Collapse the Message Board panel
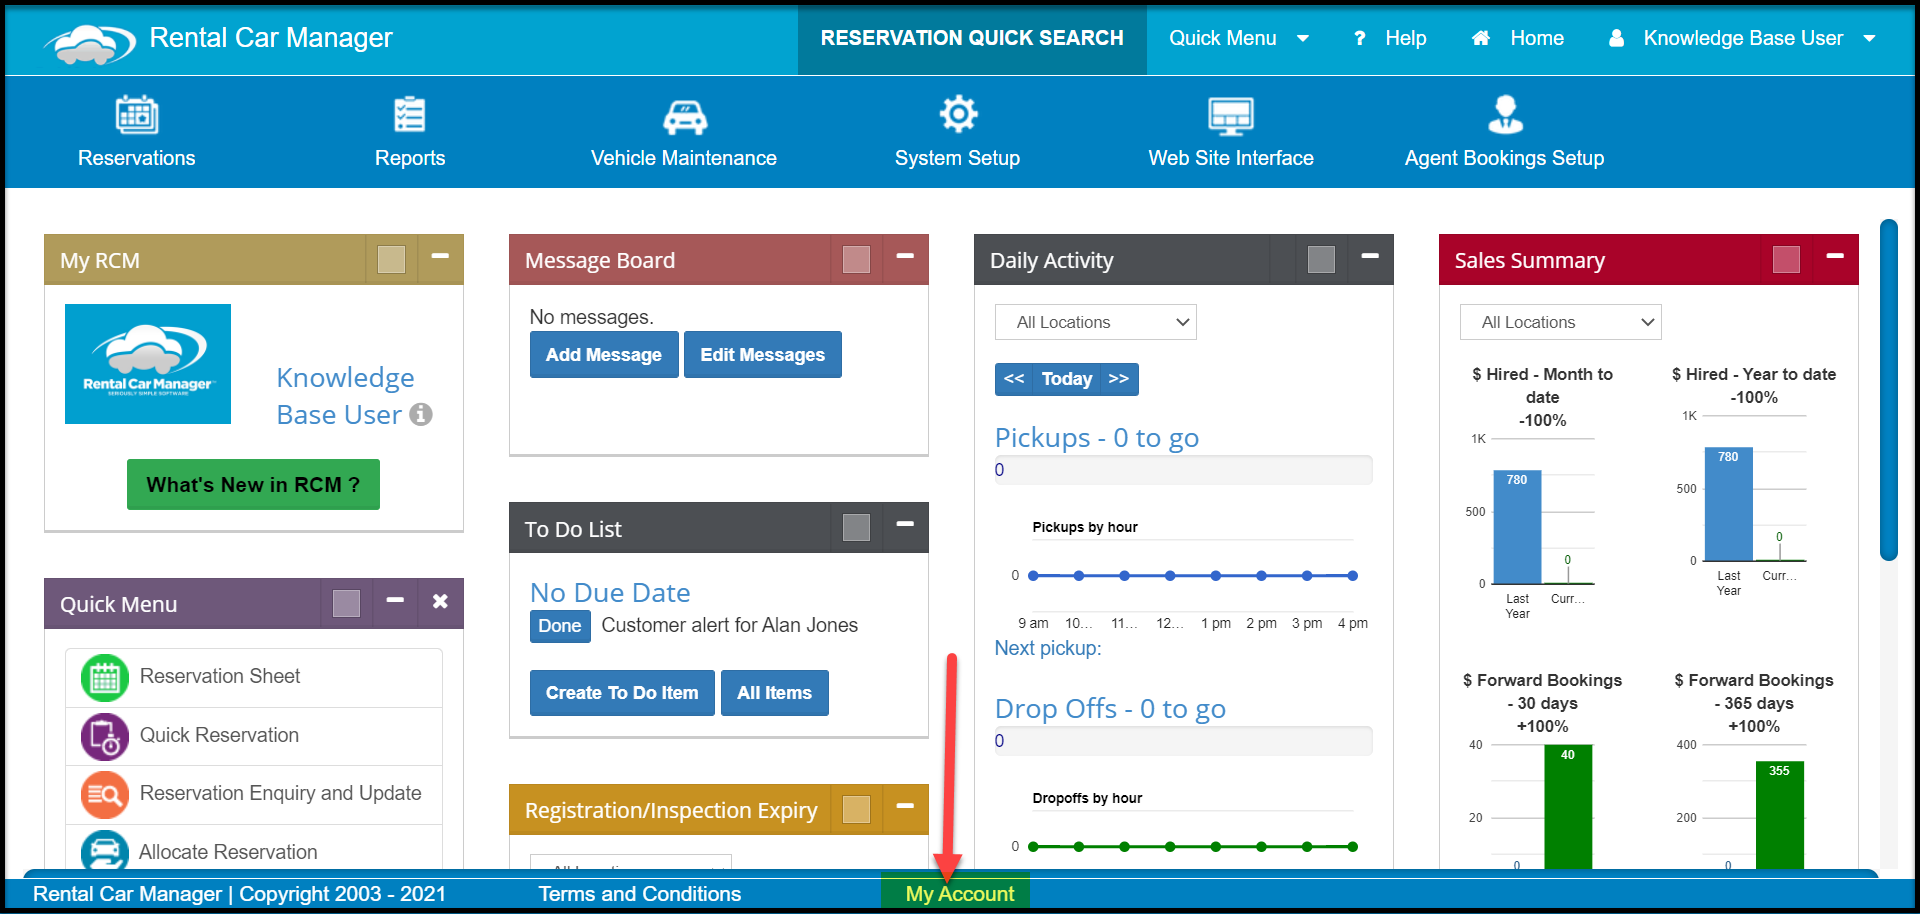1920x914 pixels. [x=905, y=256]
